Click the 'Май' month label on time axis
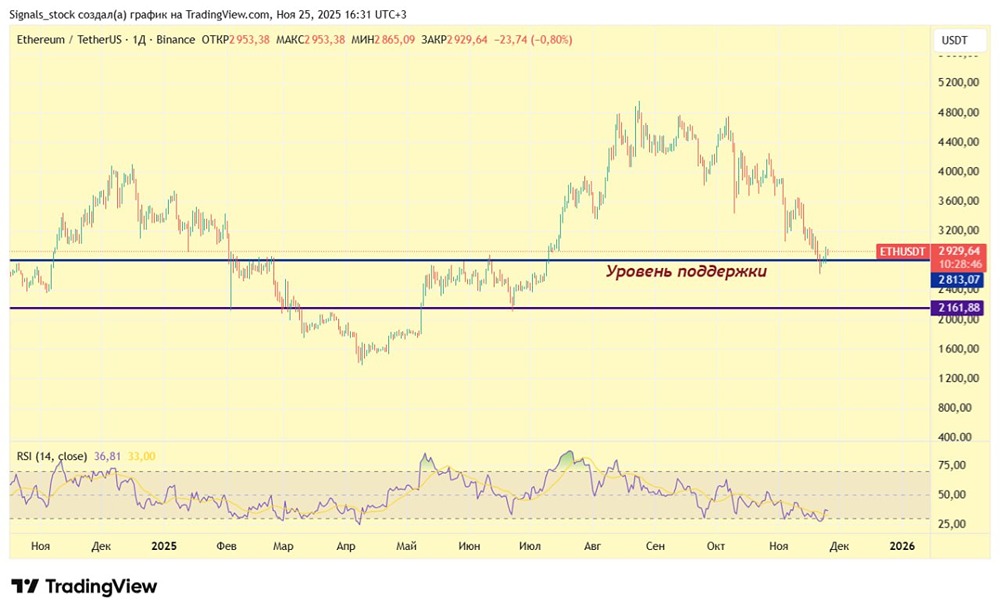Viewport: 1000px width, 614px height. point(406,546)
